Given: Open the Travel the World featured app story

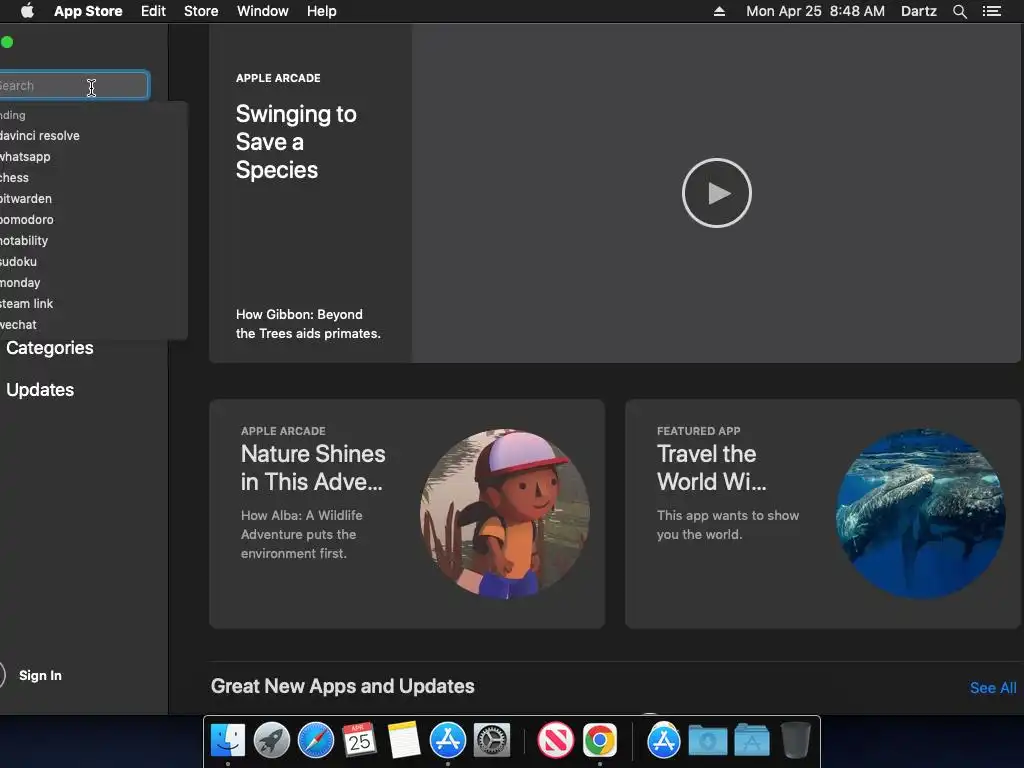Looking at the screenshot, I should 822,514.
